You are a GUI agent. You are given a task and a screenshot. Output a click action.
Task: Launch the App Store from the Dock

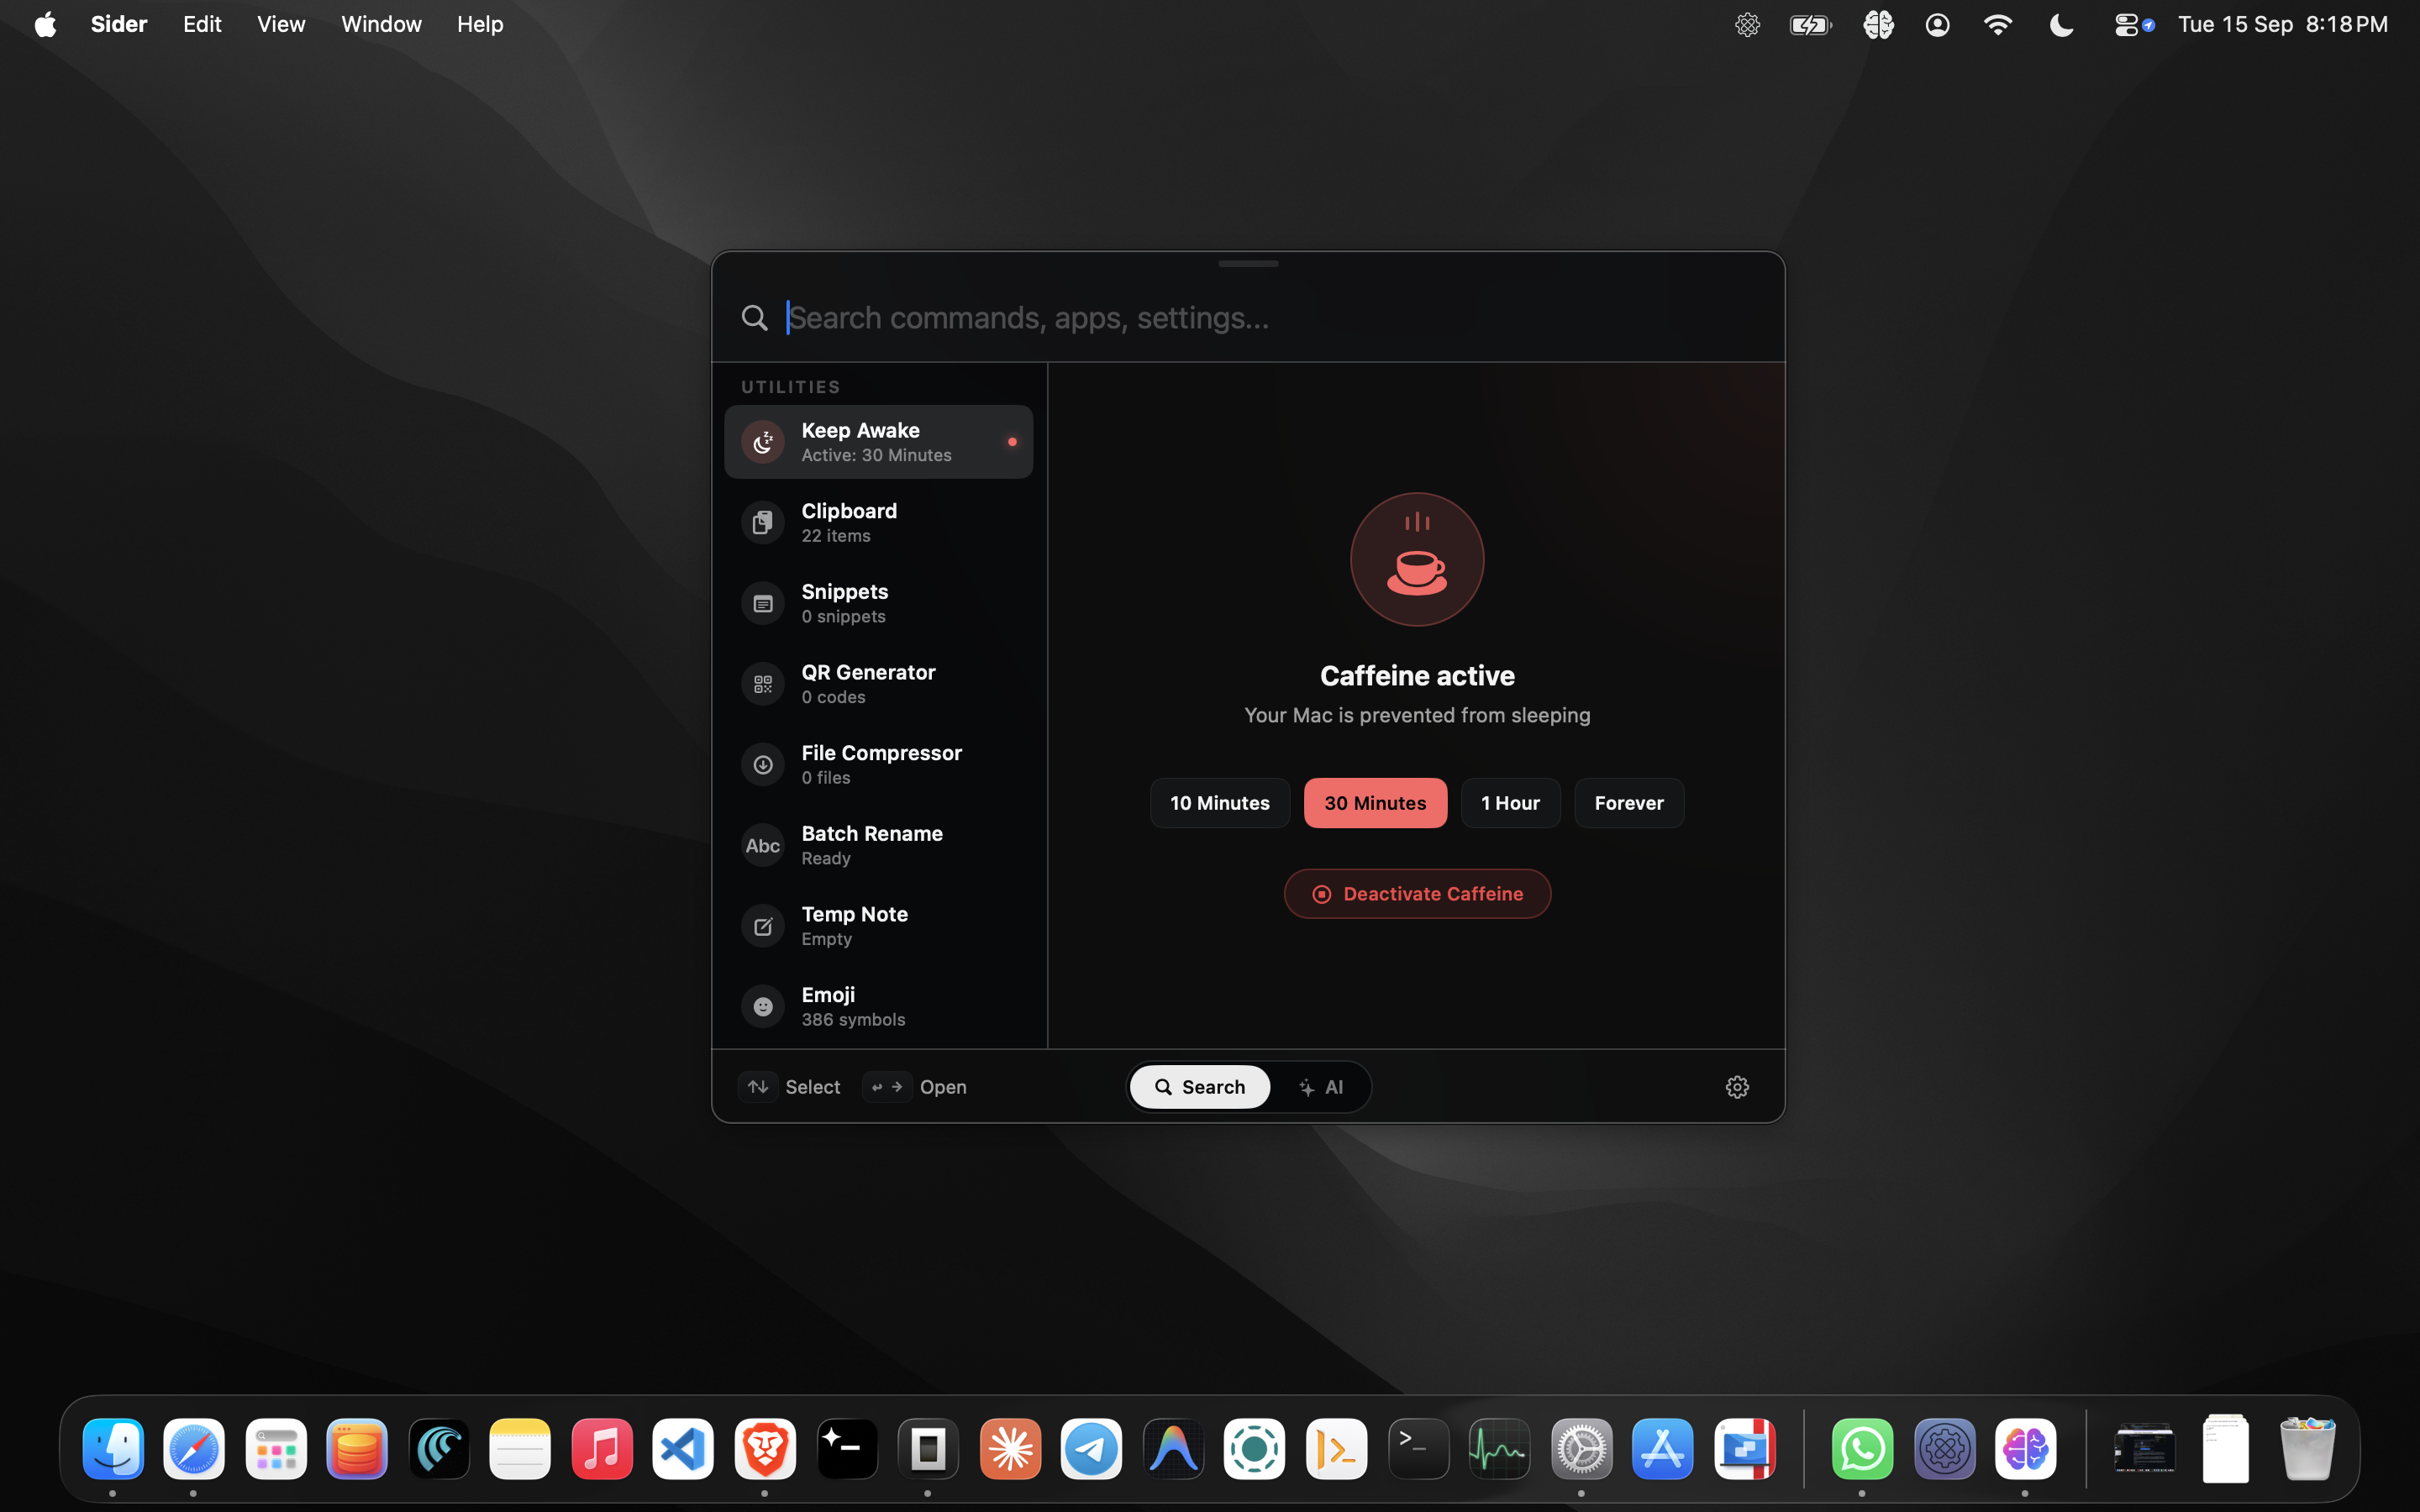click(x=1662, y=1449)
